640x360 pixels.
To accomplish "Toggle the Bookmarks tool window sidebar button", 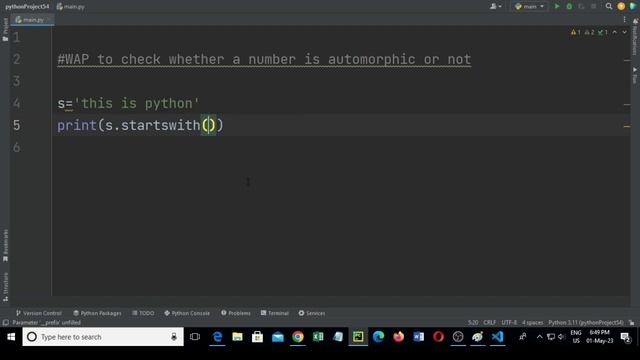I will (5, 246).
